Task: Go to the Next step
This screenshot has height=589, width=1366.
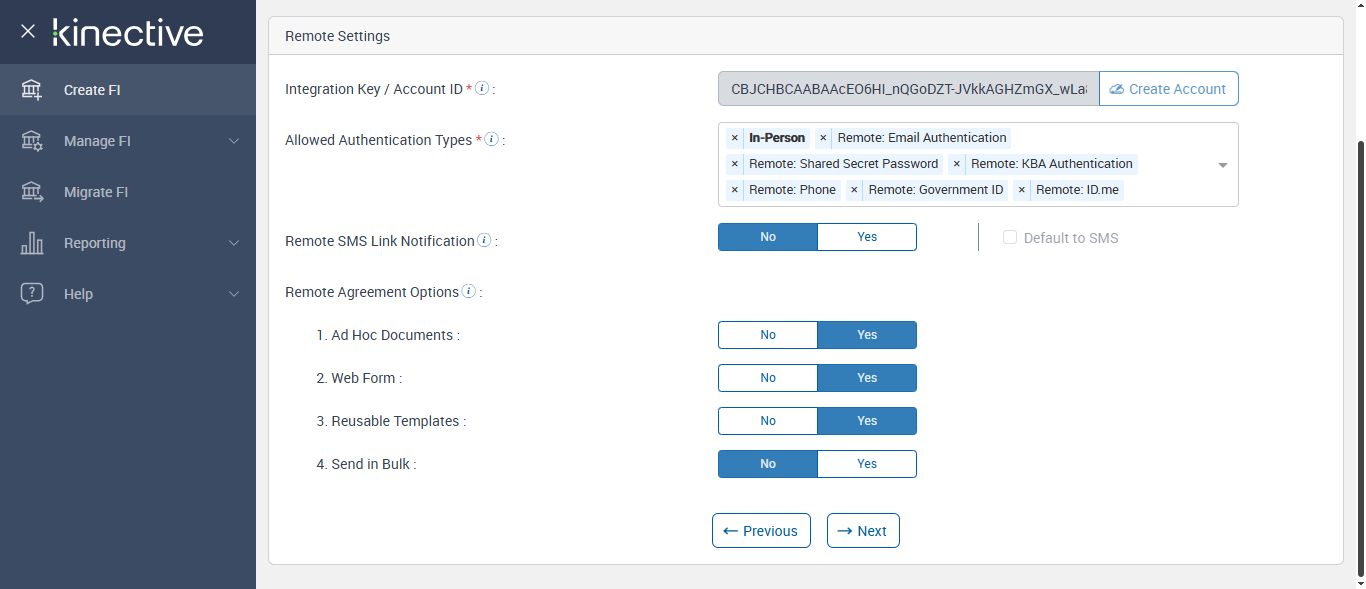Action: 863,531
